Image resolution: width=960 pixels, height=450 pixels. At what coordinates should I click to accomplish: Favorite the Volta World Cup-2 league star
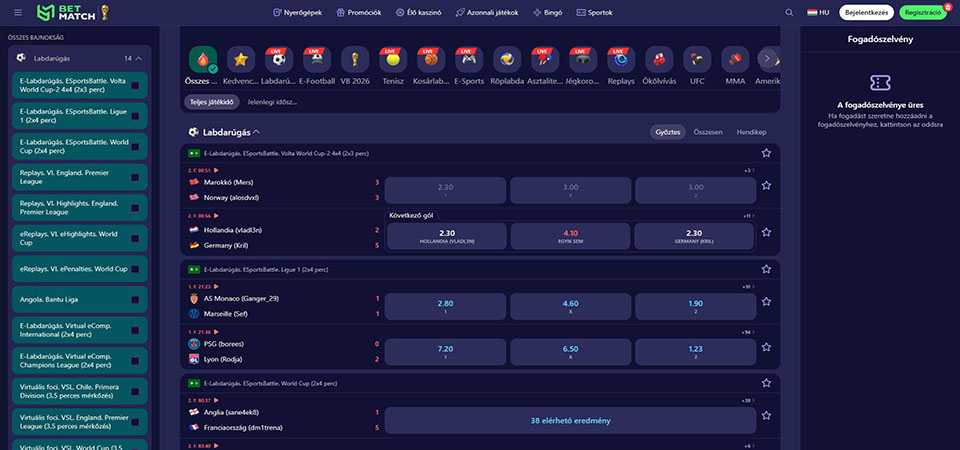(x=766, y=153)
